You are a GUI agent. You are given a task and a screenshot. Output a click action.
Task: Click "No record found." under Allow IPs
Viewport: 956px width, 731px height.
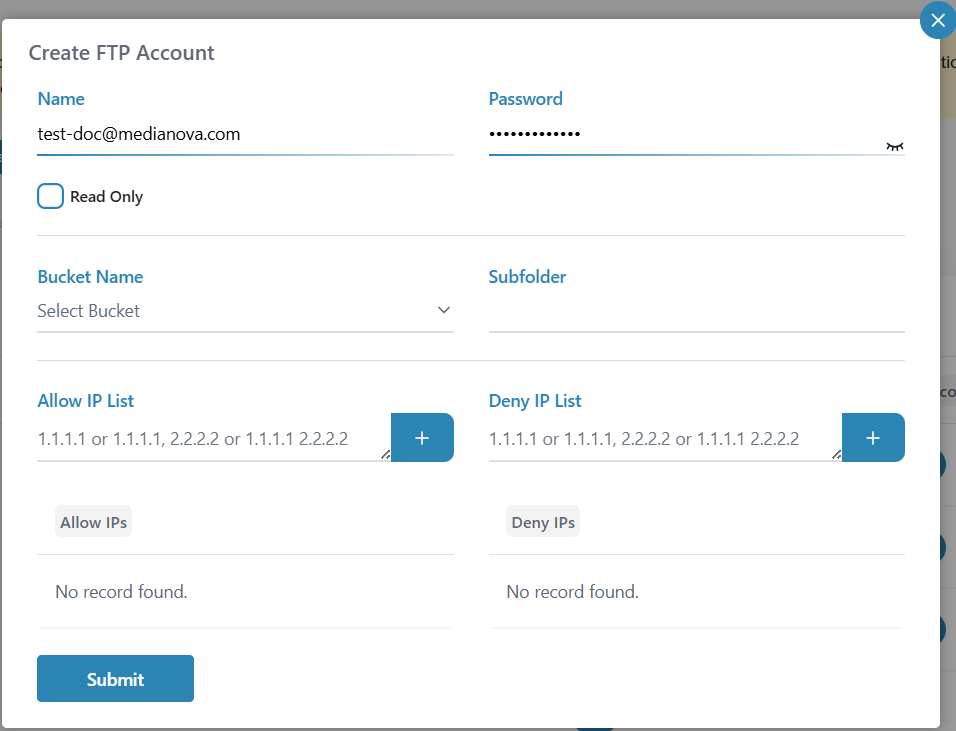click(x=121, y=592)
